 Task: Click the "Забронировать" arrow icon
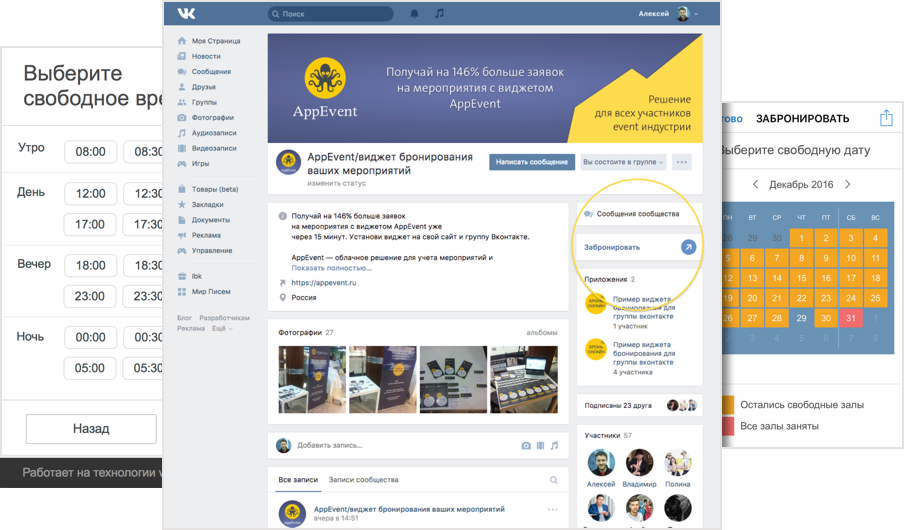[x=688, y=247]
